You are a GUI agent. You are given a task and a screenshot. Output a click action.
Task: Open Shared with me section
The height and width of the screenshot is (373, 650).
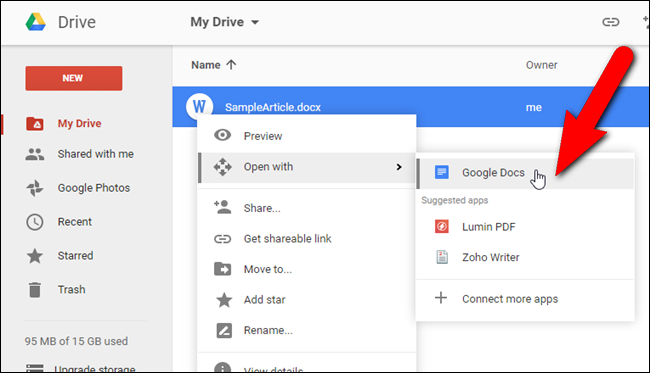coord(95,154)
